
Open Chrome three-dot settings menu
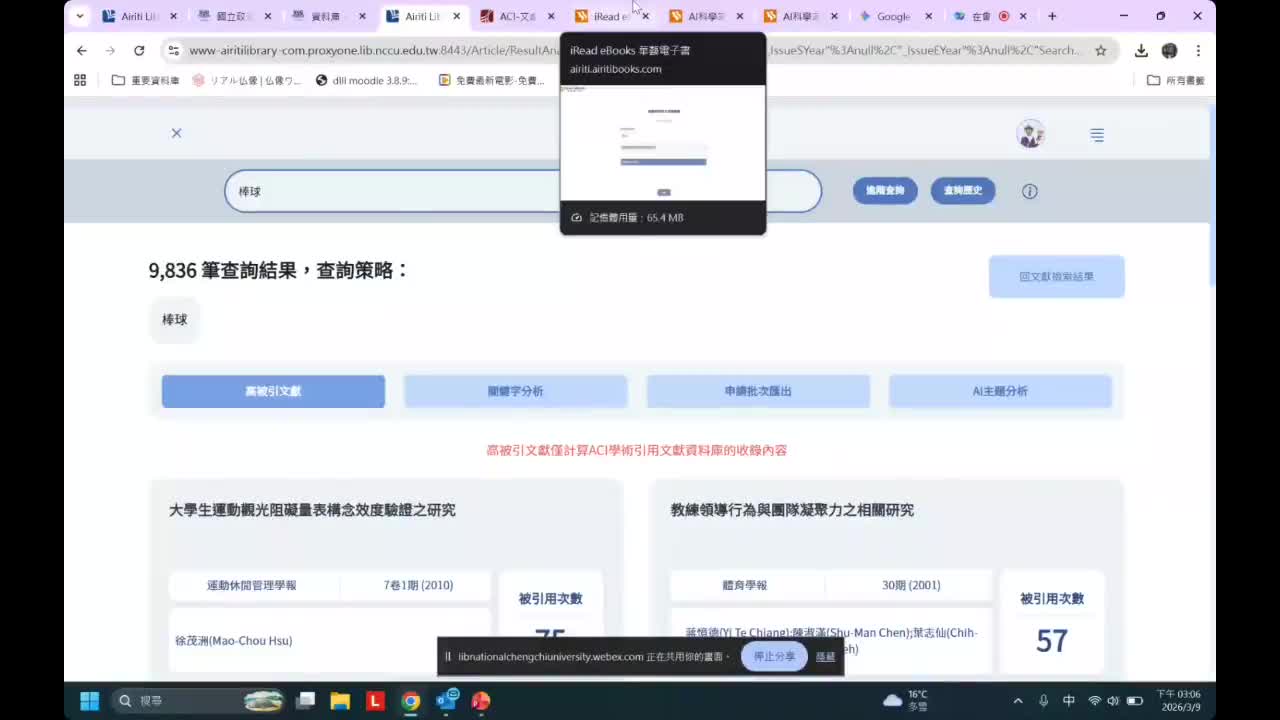point(1197,50)
